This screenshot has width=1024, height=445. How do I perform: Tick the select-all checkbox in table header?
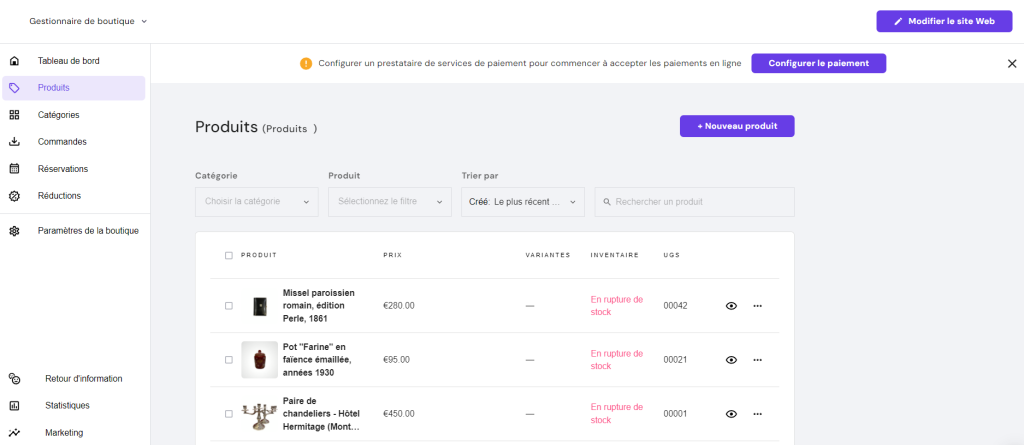point(229,255)
